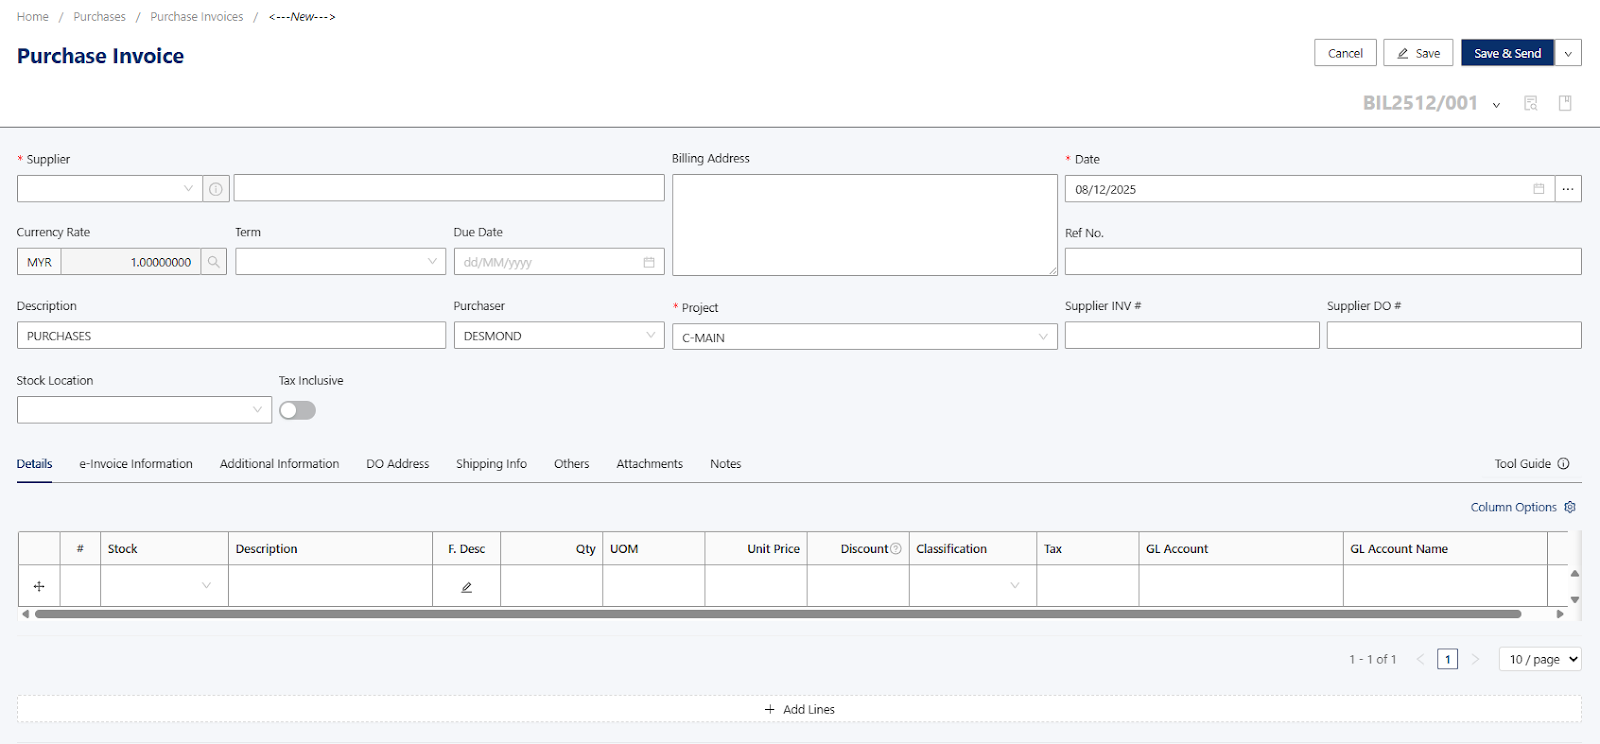Click the Tool Guide info icon
The height and width of the screenshot is (744, 1600).
1564,464
